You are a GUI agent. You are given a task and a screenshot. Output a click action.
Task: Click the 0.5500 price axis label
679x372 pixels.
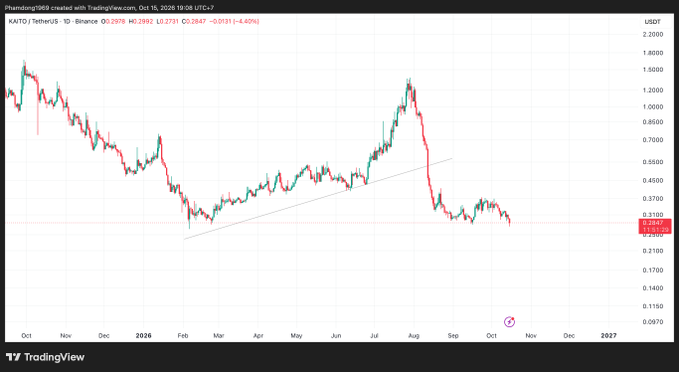(653, 162)
